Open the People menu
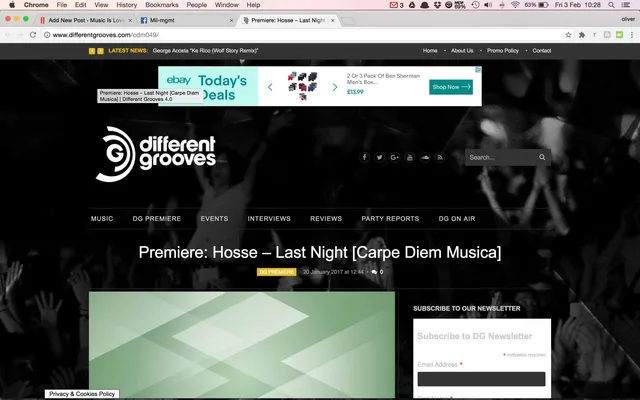640x400 pixels. [196, 5]
